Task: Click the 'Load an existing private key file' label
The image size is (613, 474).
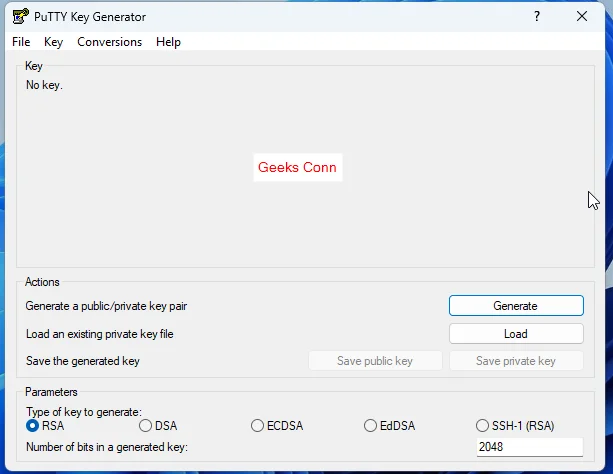Action: coord(100,334)
